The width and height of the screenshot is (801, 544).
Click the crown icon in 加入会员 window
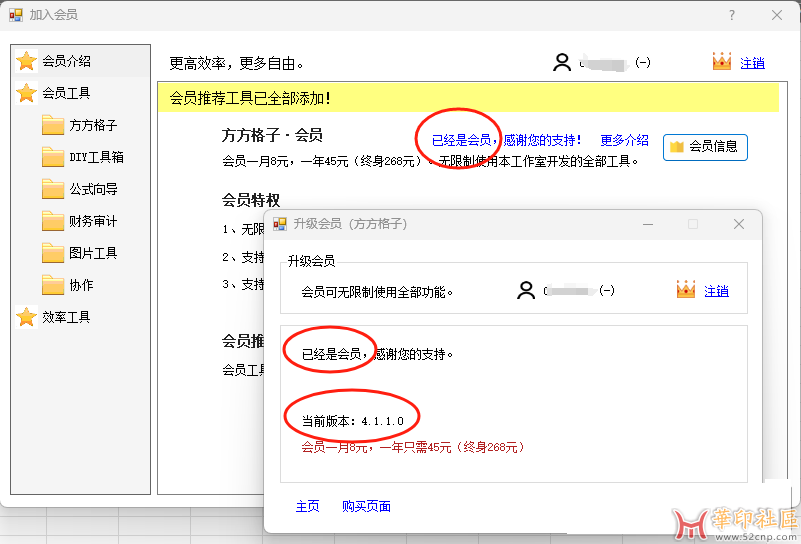(x=721, y=61)
